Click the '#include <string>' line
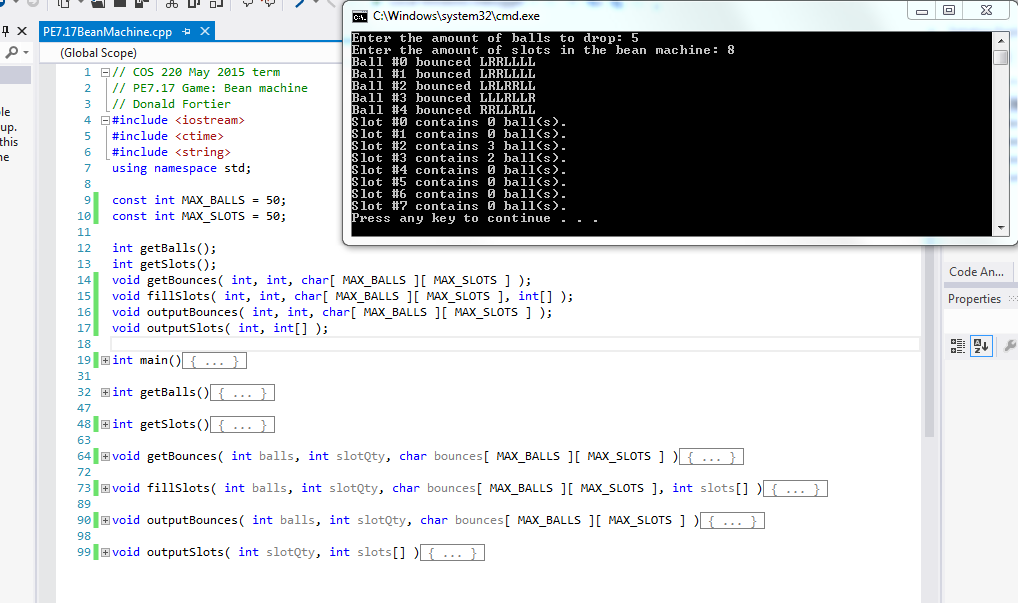 [171, 152]
